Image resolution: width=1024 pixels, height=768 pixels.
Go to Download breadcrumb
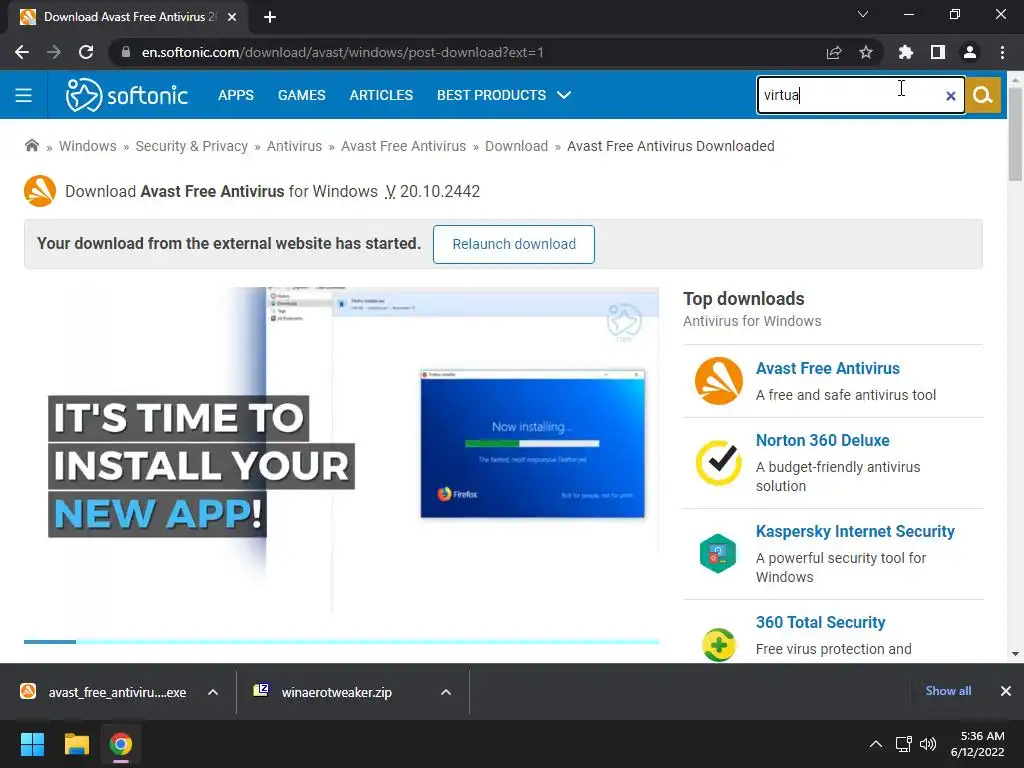[x=517, y=146]
